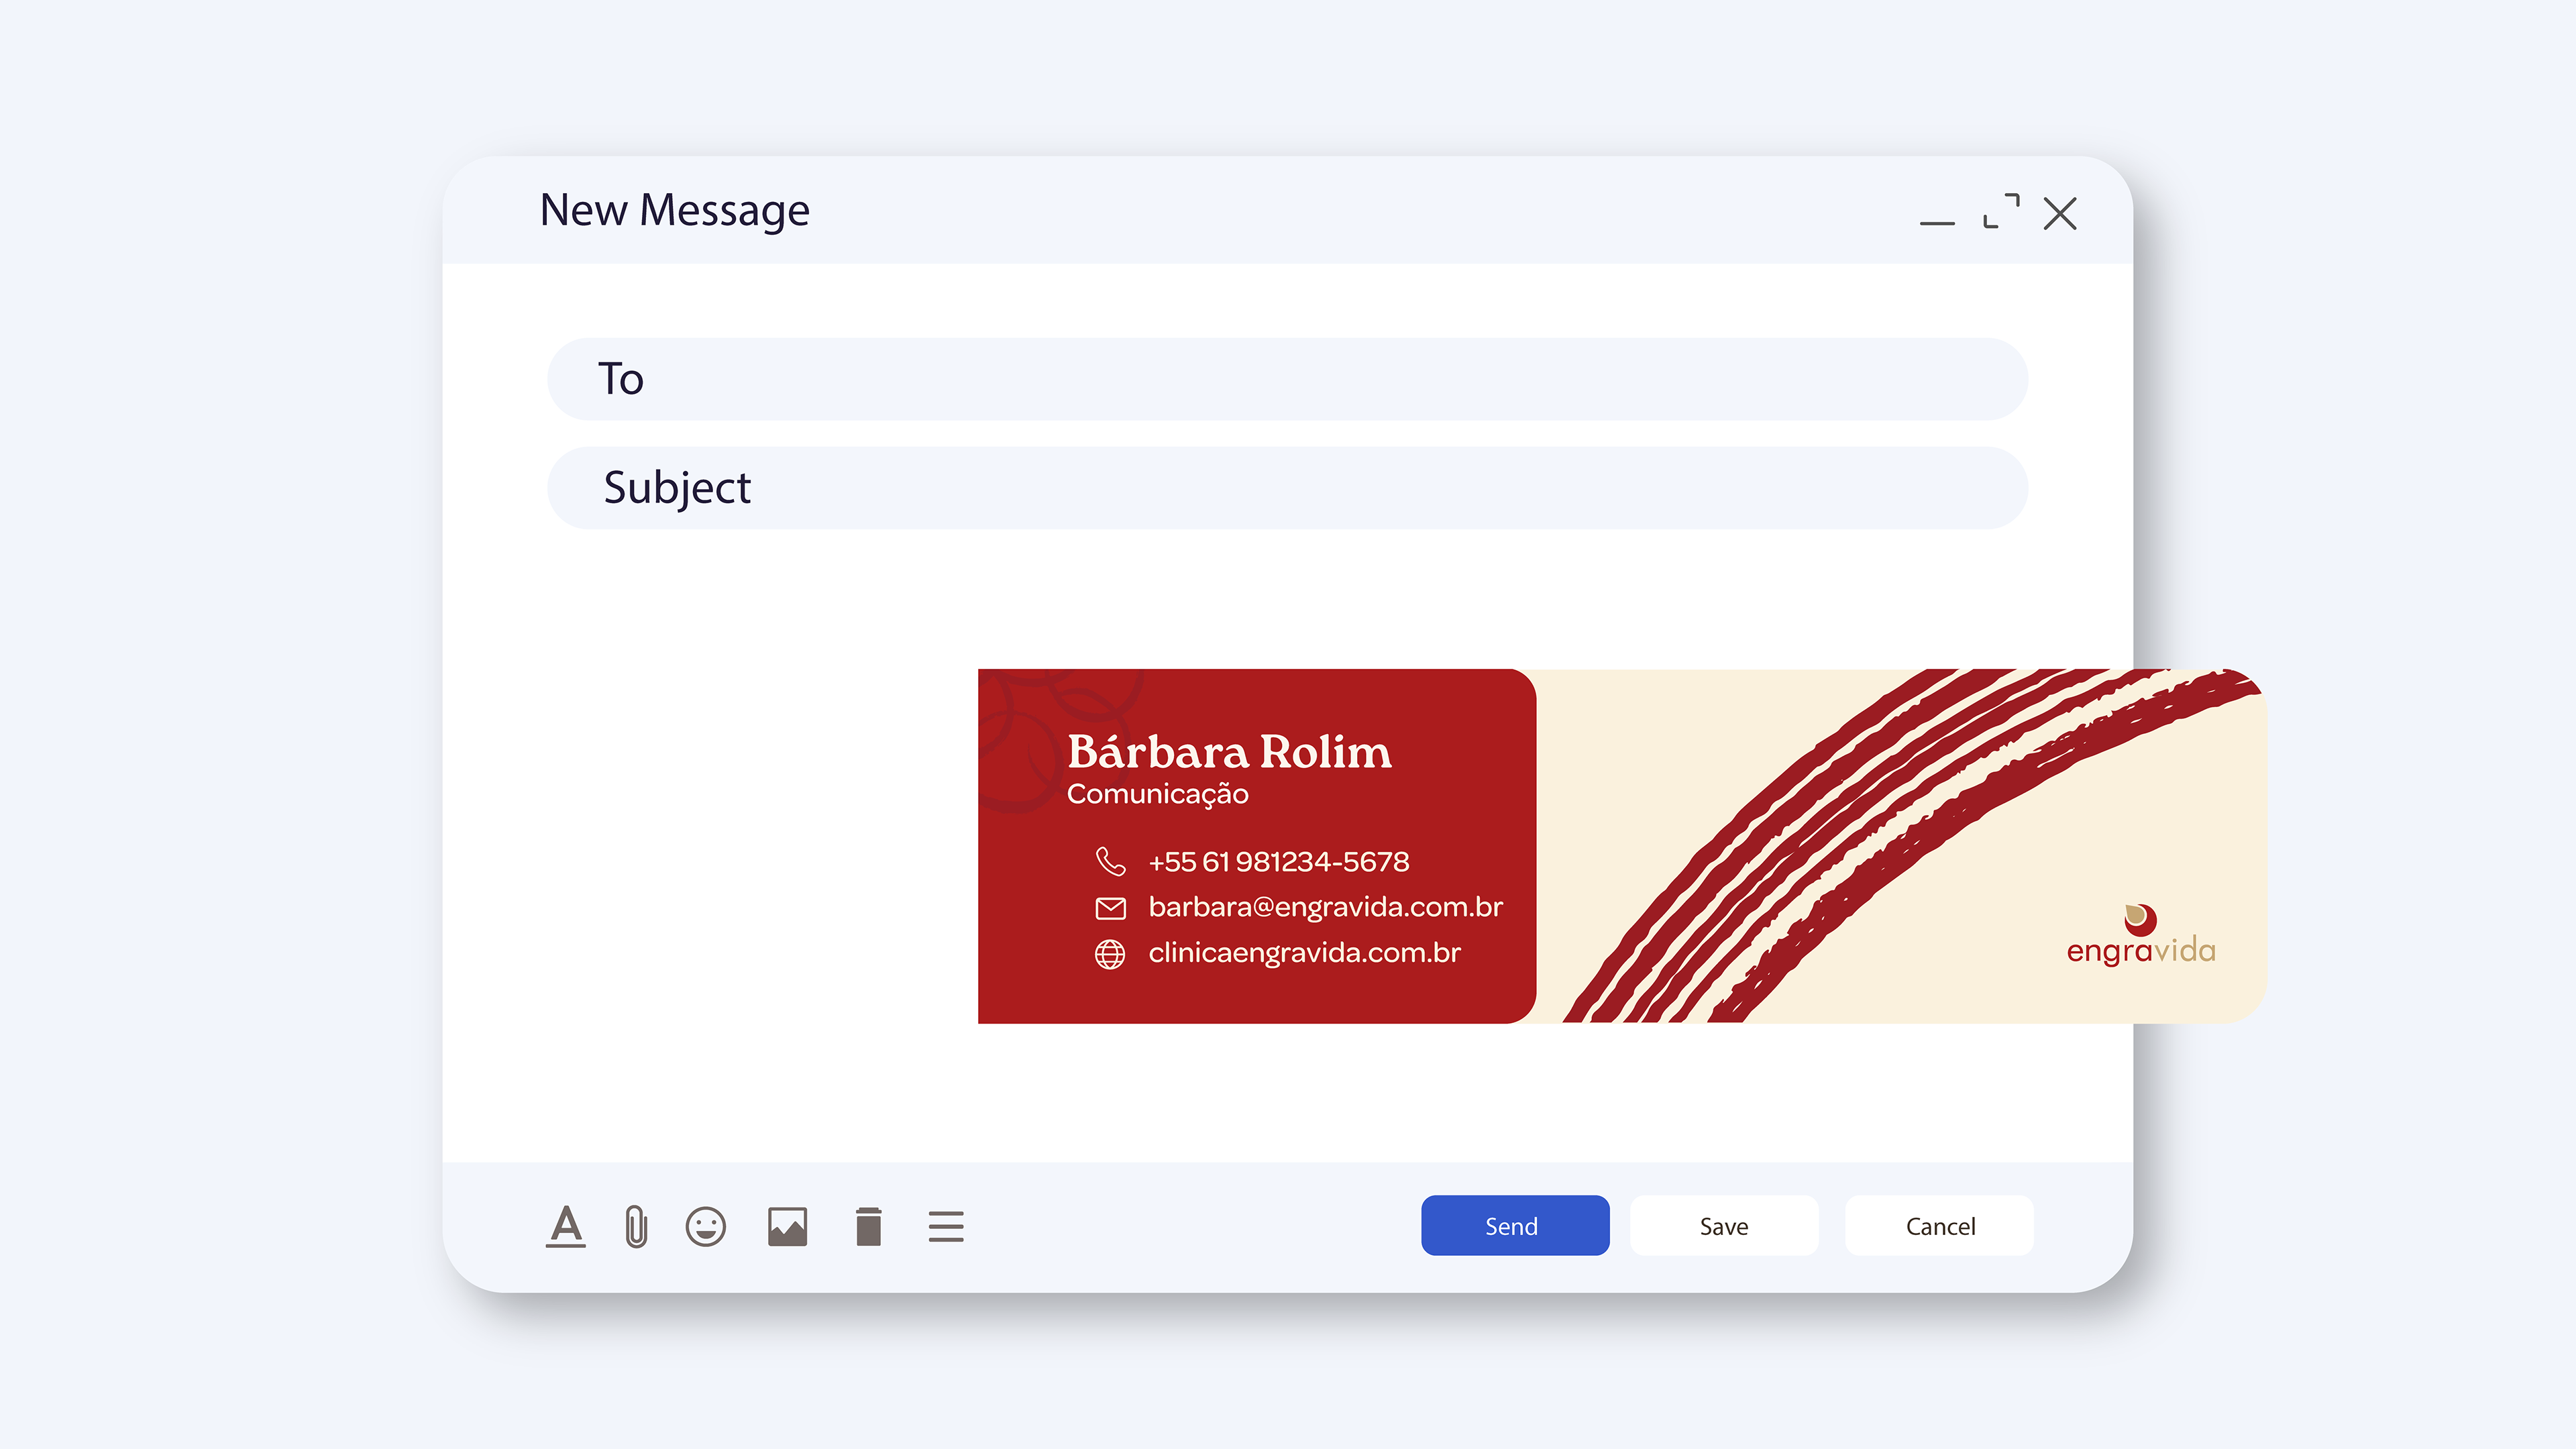The image size is (2576, 1449).
Task: Click the globe icon in the signature
Action: [x=1110, y=954]
